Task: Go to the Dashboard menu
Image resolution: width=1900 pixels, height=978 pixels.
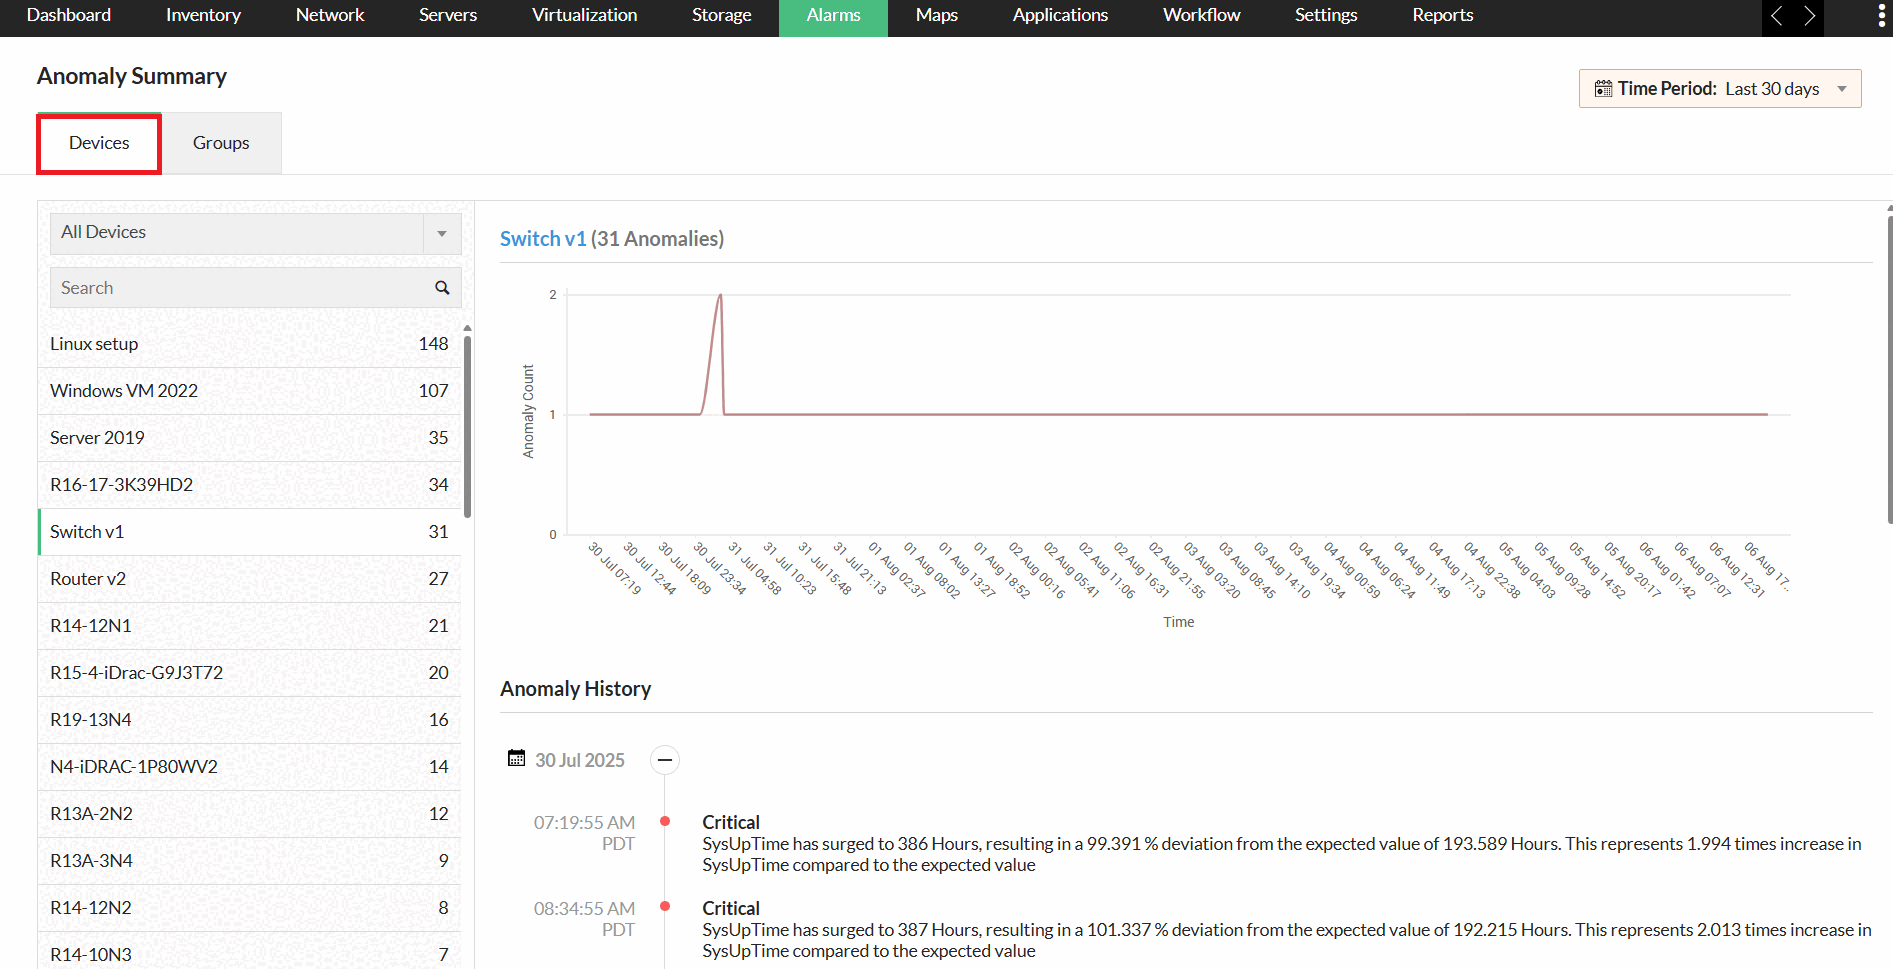Action: pos(69,16)
